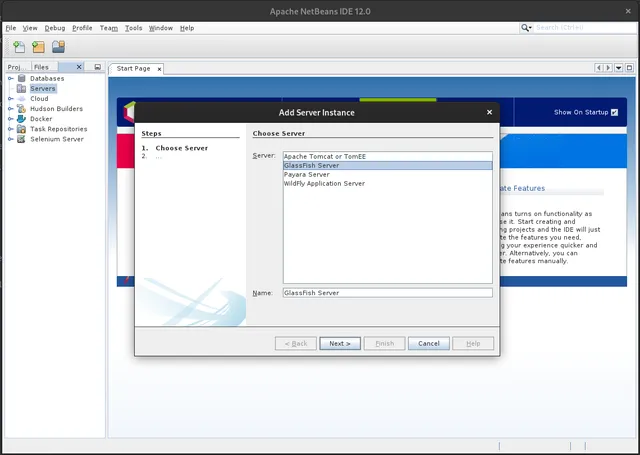The height and width of the screenshot is (455, 640).
Task: Minimize the Services panel window
Action: (x=97, y=67)
